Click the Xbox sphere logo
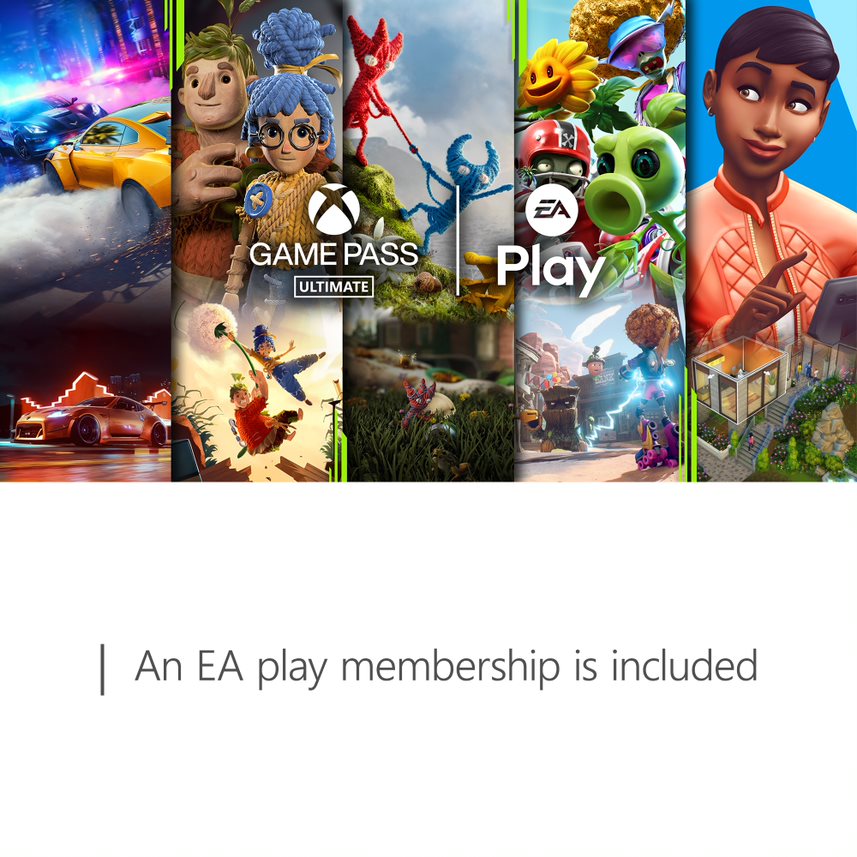 coord(334,210)
